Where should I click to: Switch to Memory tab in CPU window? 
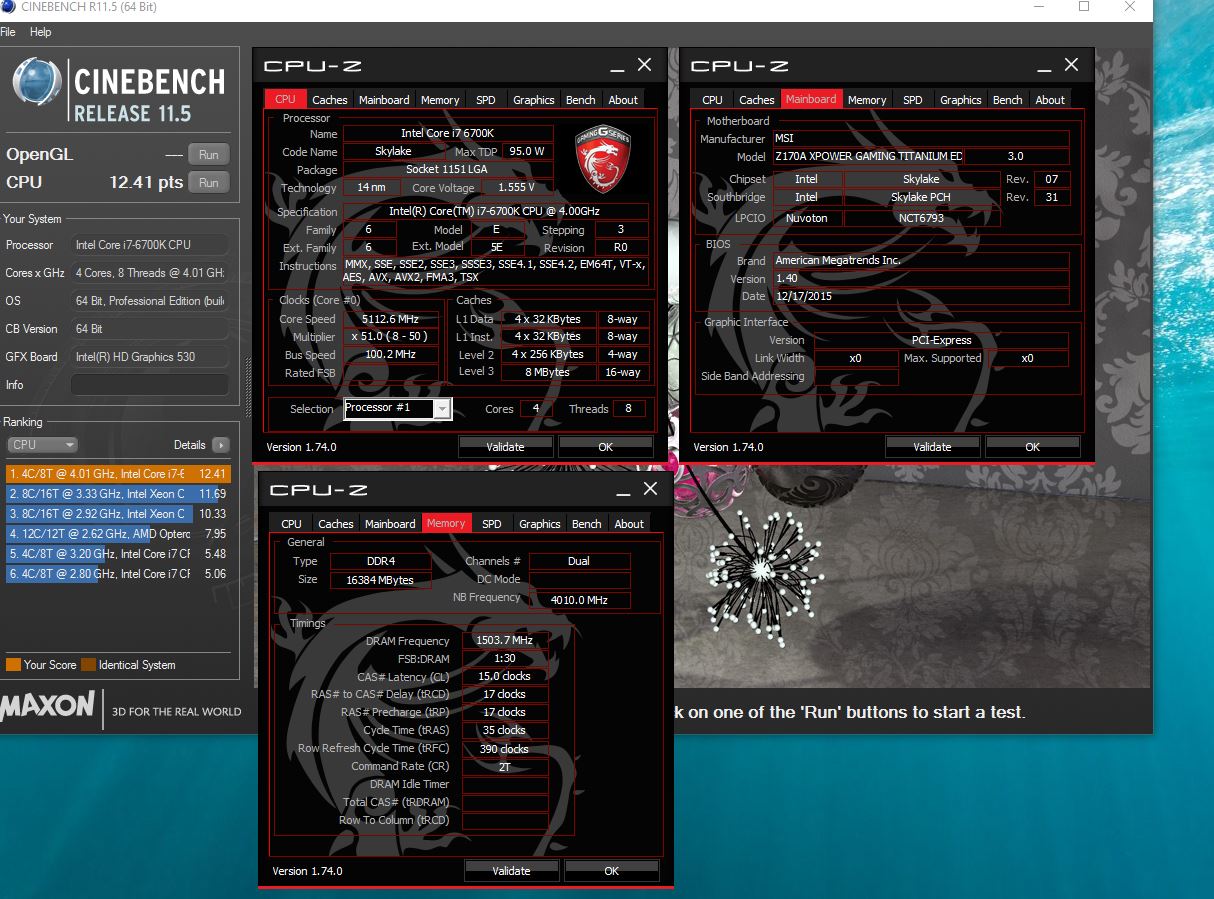click(x=440, y=100)
